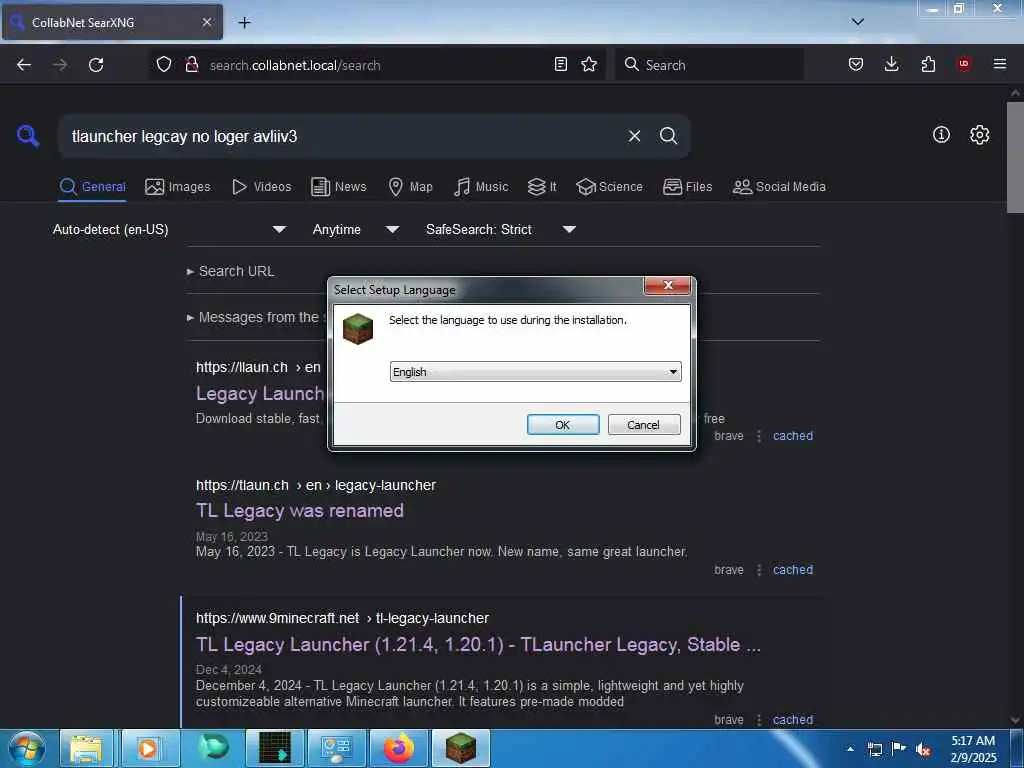Close the Select Setup Language dialog

click(x=667, y=285)
